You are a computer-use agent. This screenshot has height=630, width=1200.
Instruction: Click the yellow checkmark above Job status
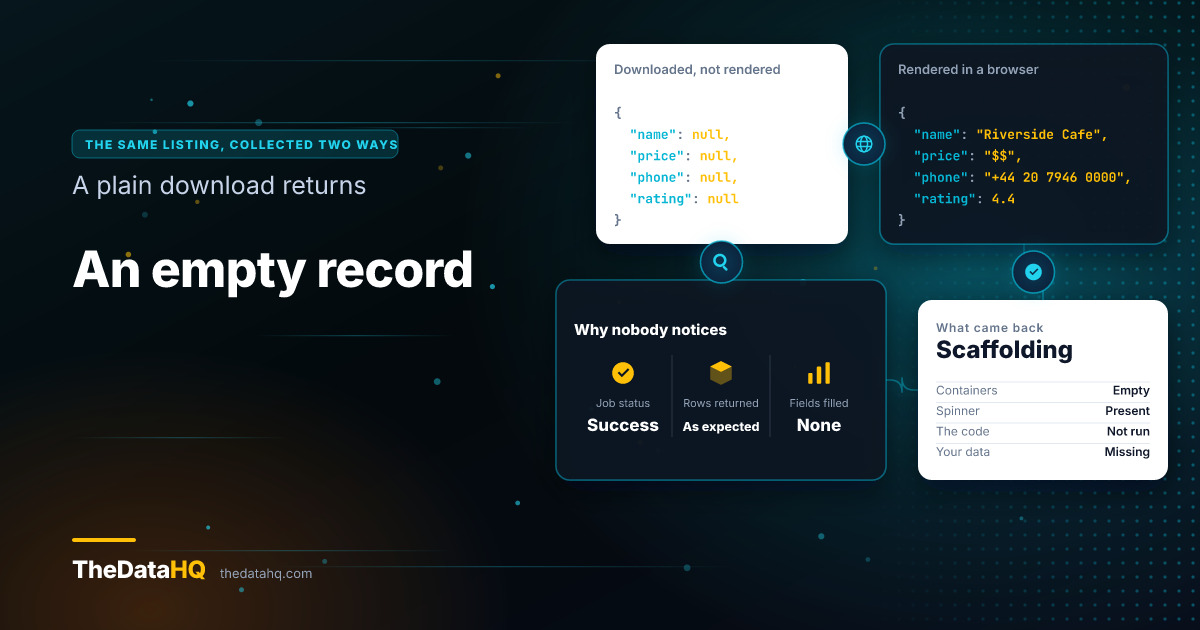pos(623,373)
